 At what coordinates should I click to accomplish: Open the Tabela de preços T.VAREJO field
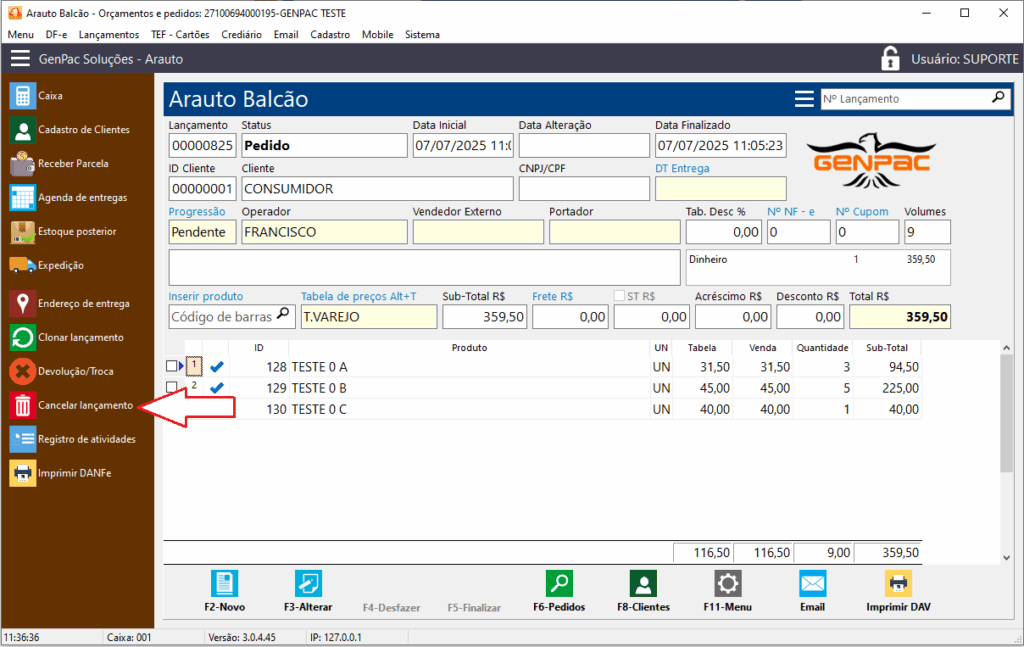pyautogui.click(x=368, y=317)
